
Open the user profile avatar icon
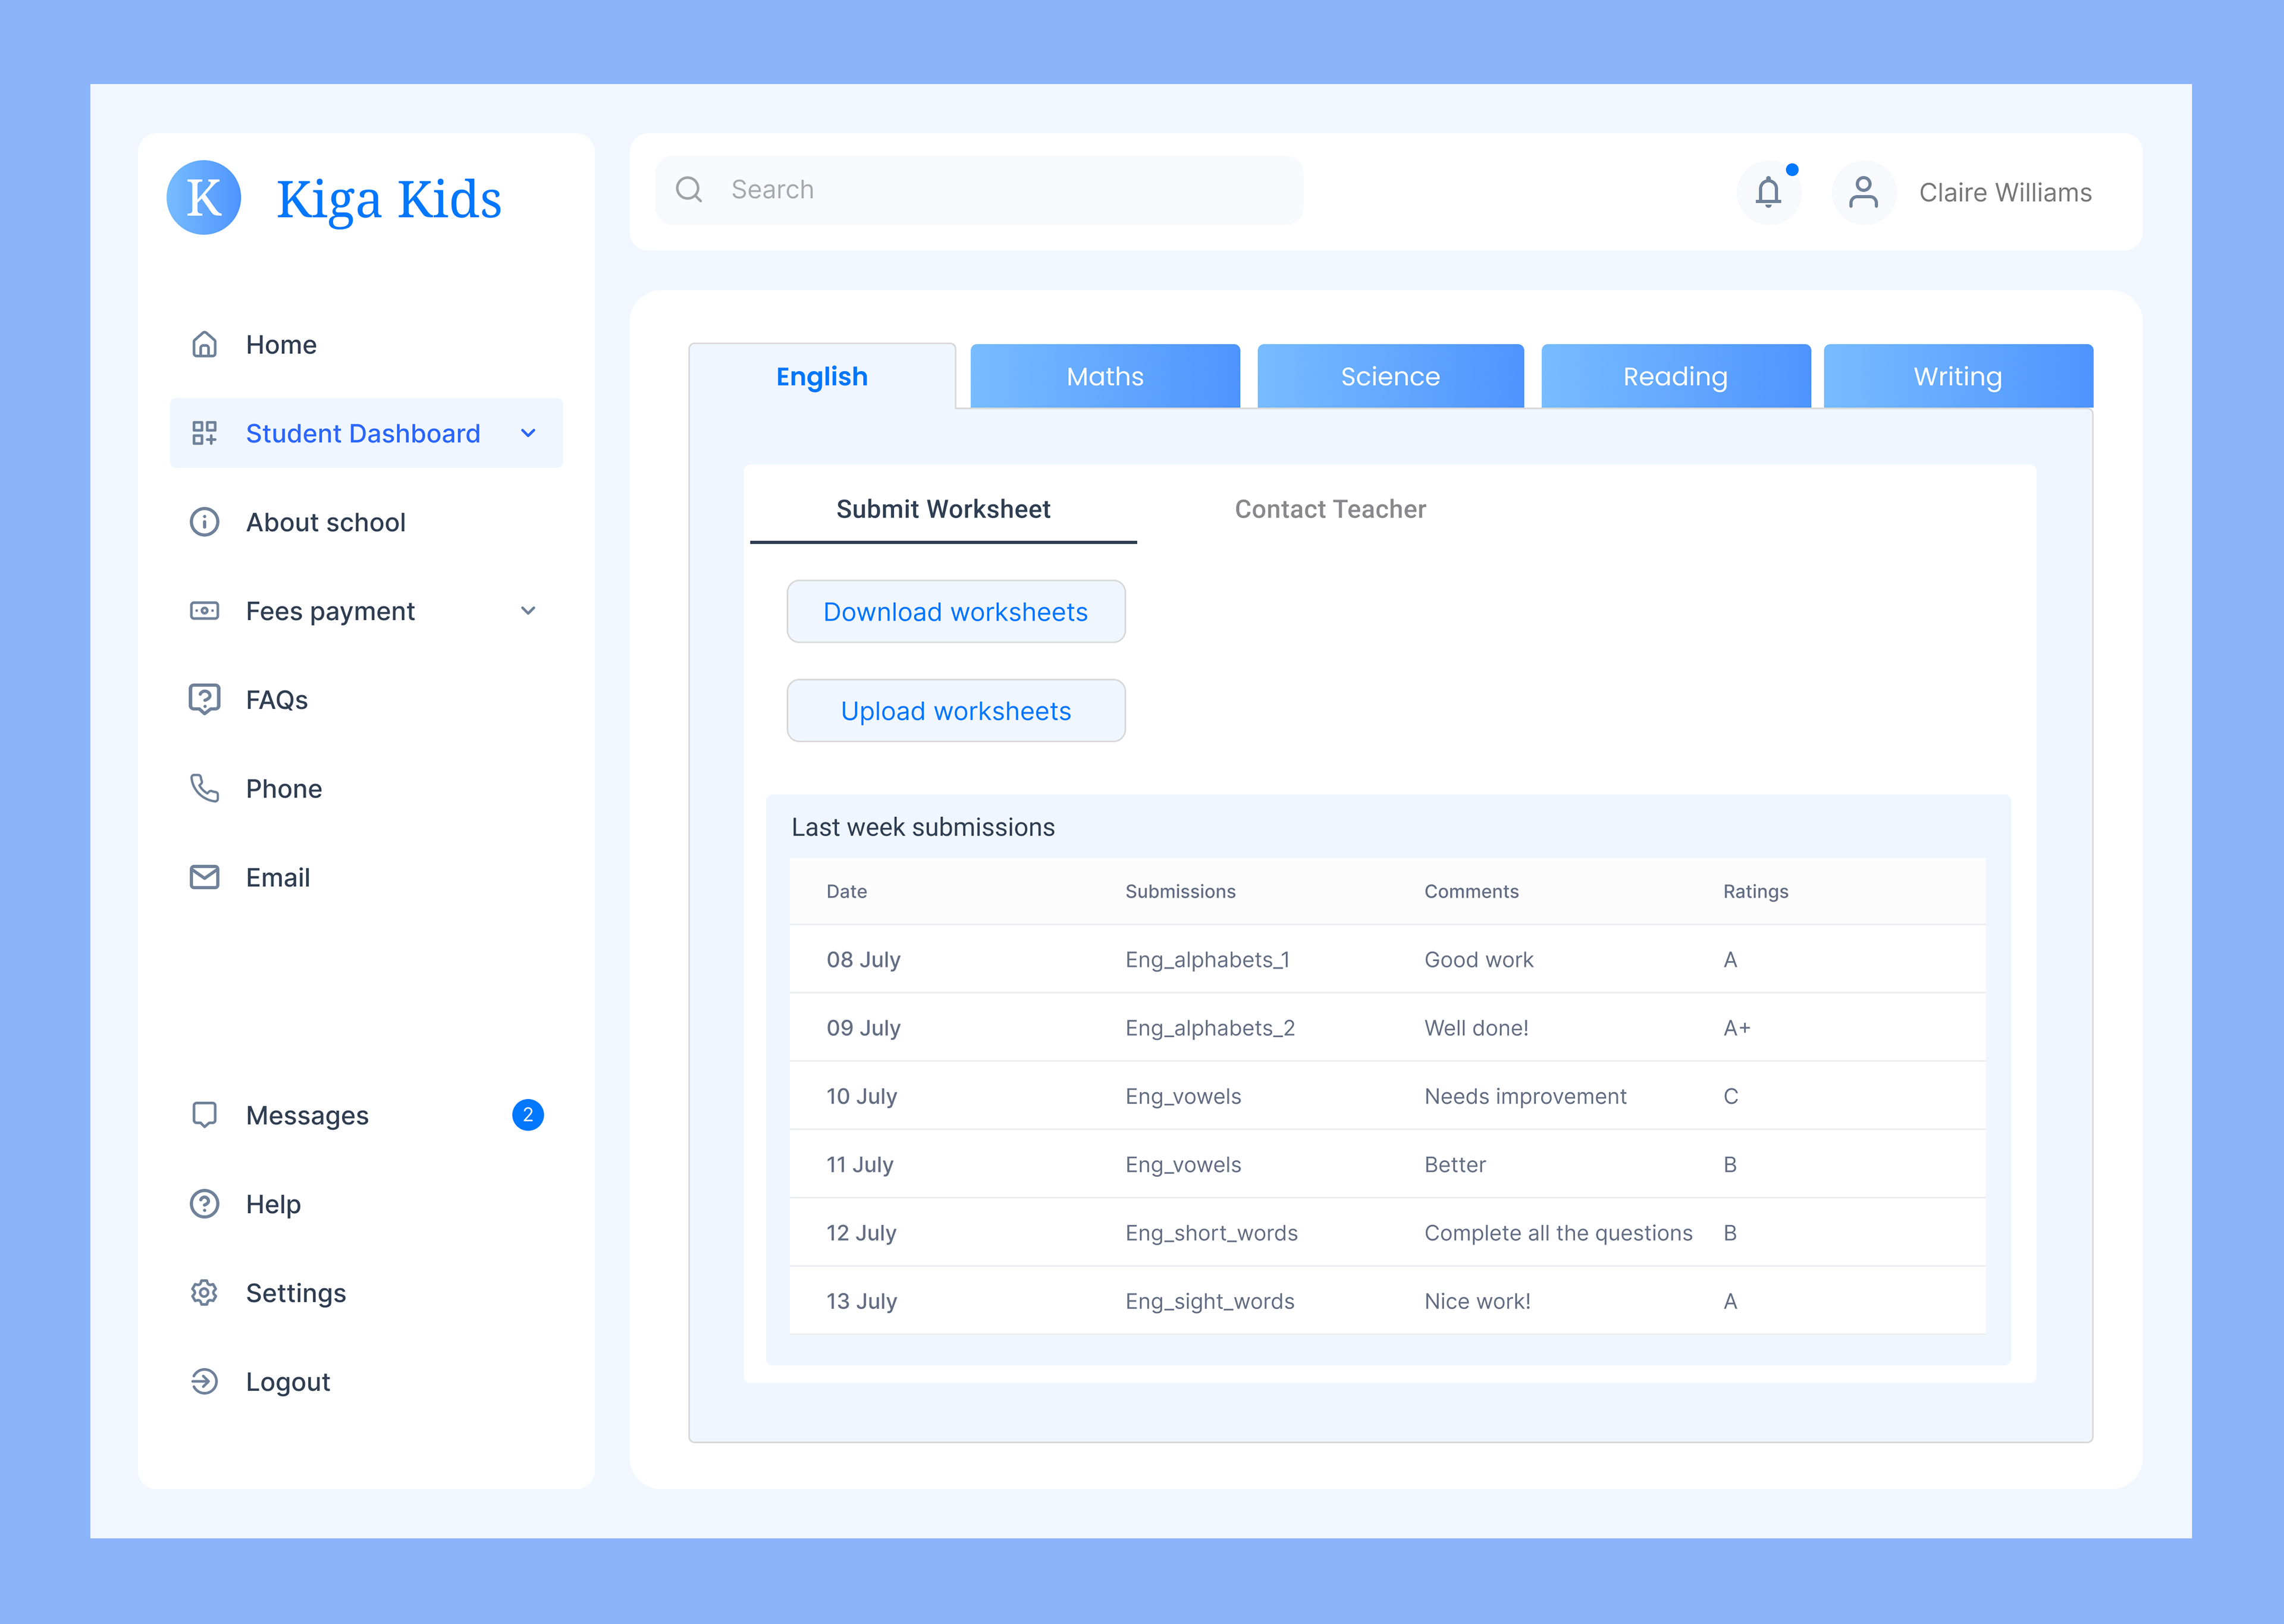[1863, 192]
